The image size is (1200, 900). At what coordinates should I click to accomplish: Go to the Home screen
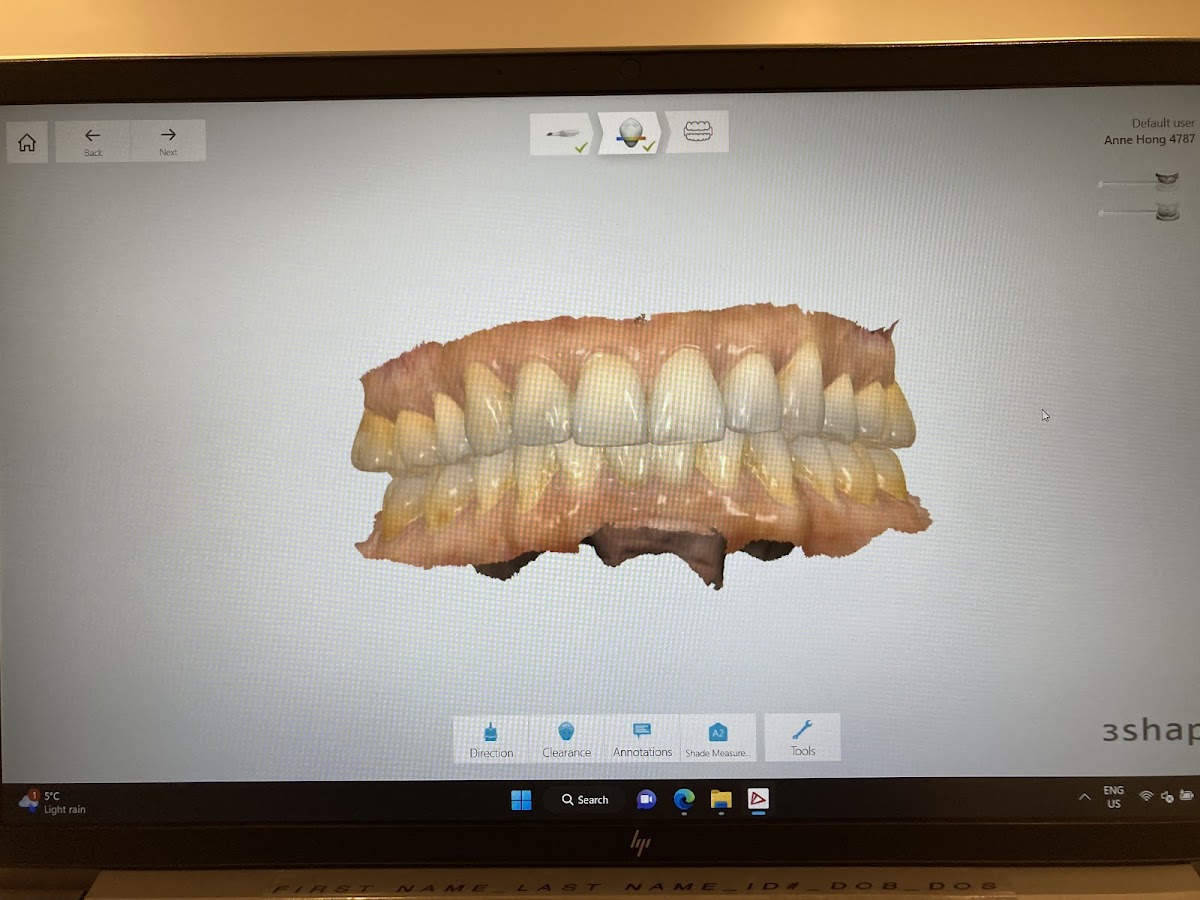pos(27,142)
